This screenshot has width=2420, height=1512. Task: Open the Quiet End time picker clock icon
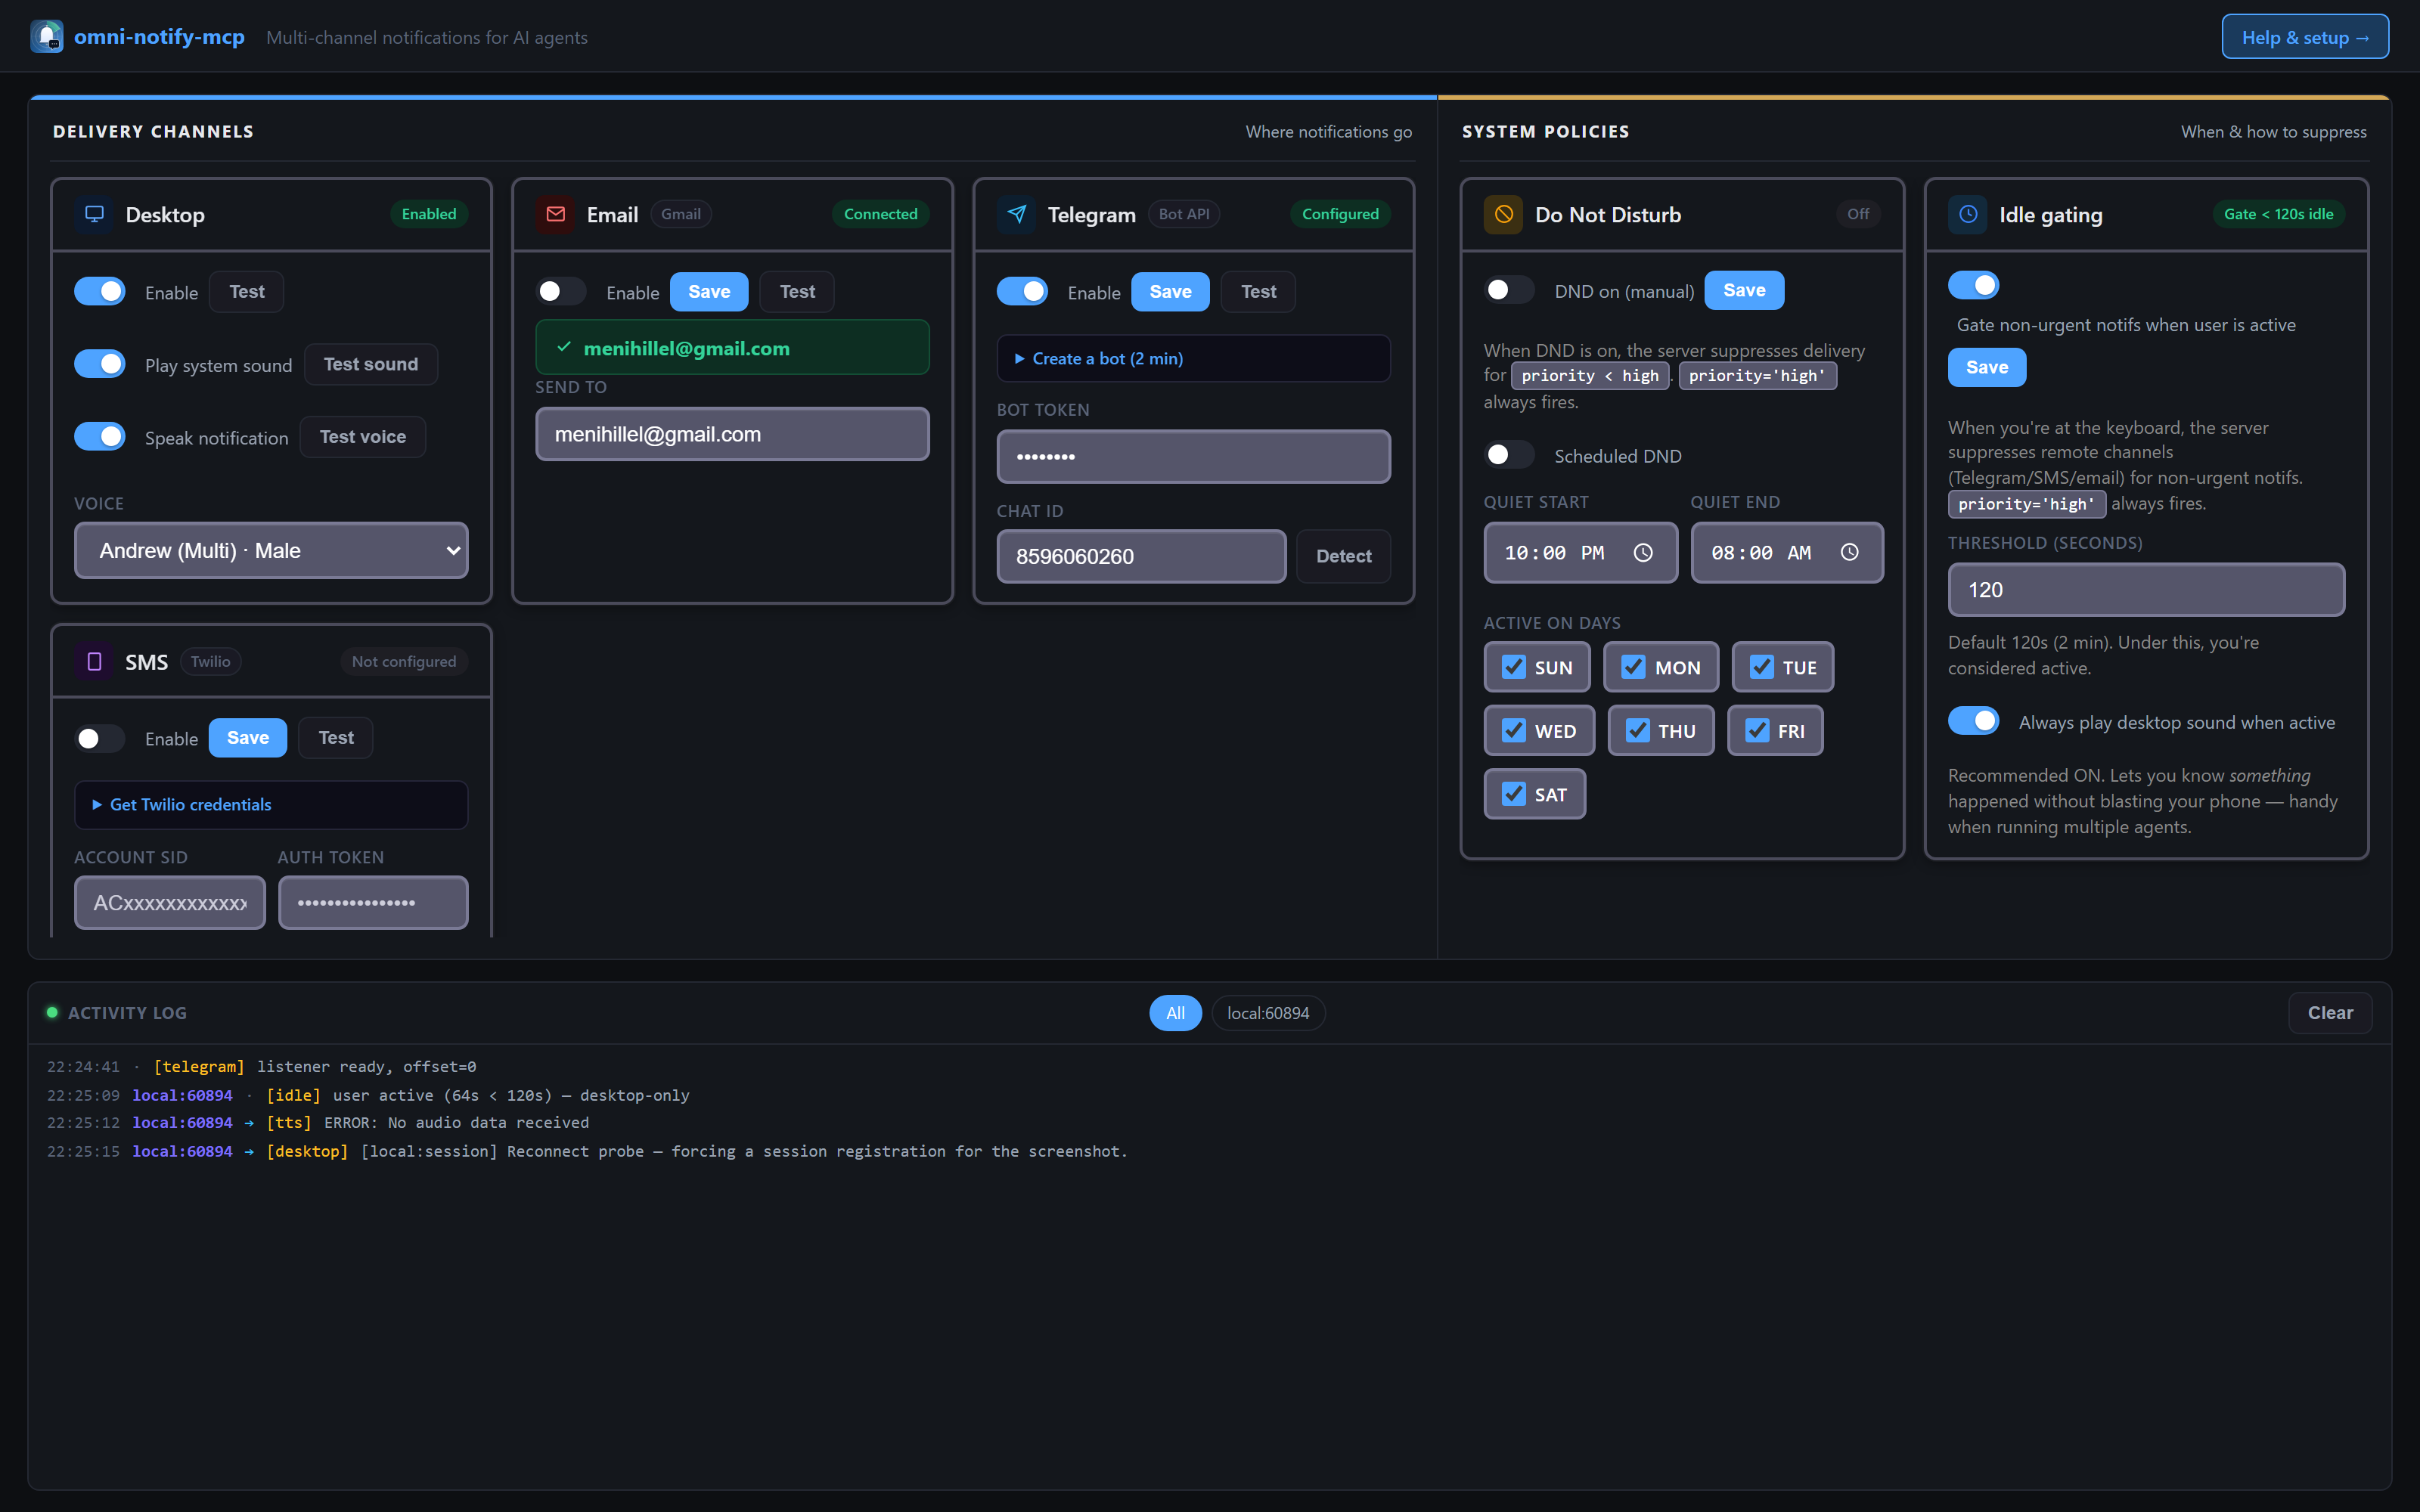point(1850,552)
